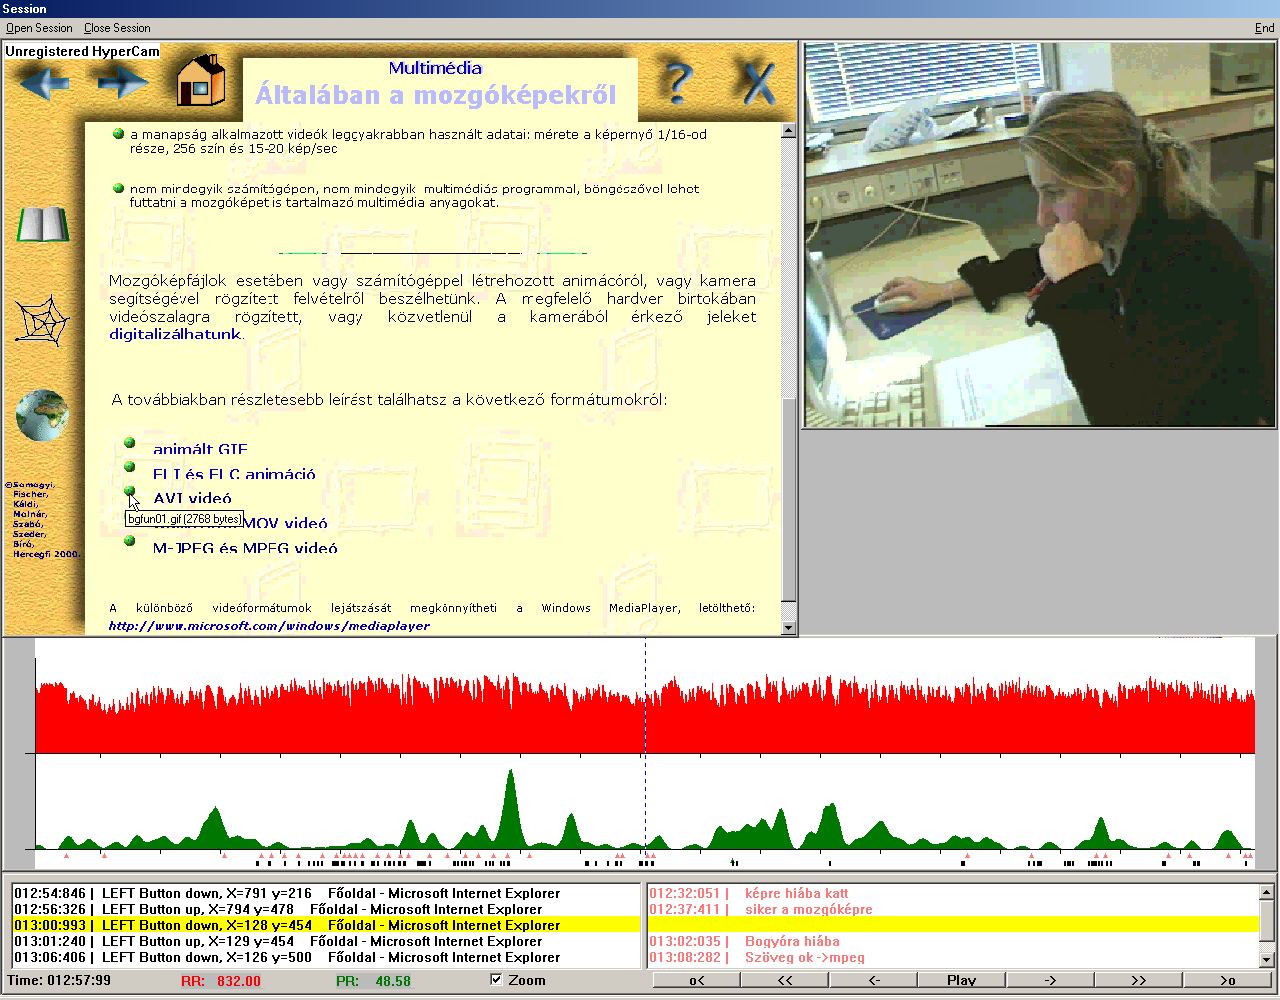Click the spider web icon in sidebar
This screenshot has width=1280, height=1000.
43,320
